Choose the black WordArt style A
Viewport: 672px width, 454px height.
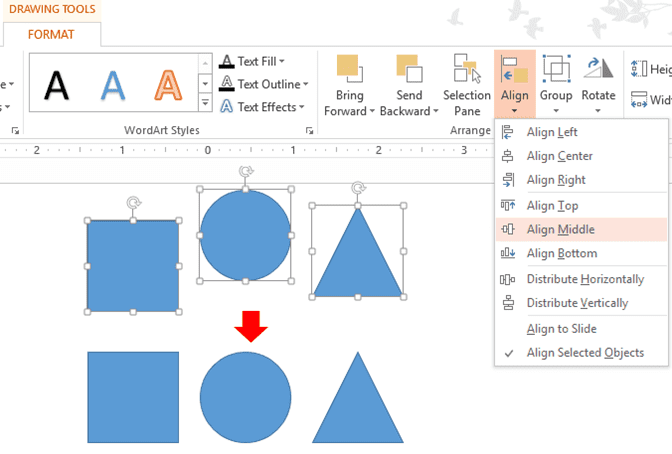[x=57, y=85]
